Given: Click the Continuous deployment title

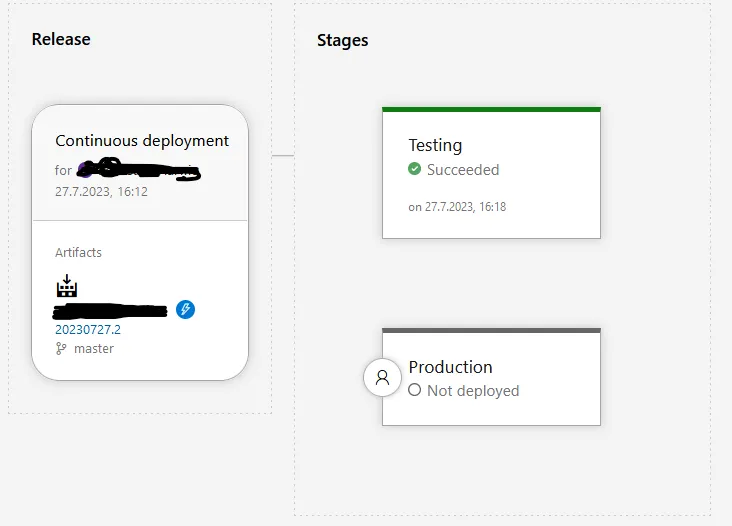Looking at the screenshot, I should click(x=142, y=141).
